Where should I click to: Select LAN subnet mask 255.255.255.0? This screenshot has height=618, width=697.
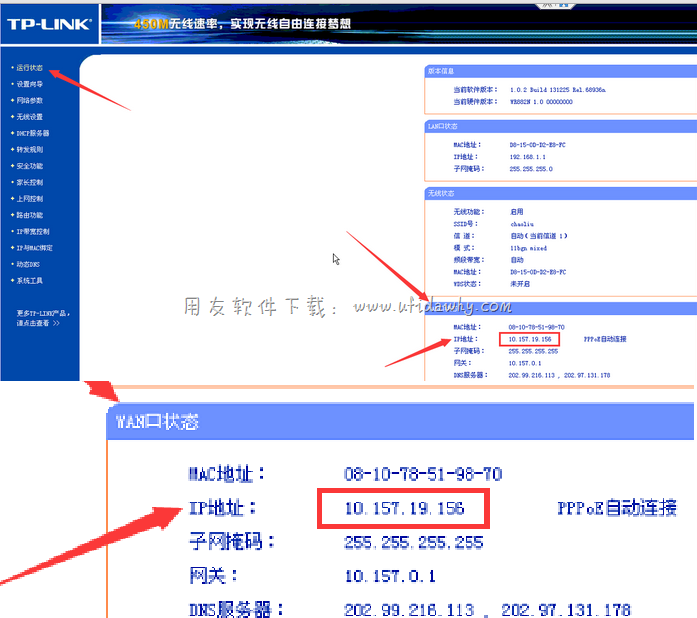pyautogui.click(x=531, y=169)
